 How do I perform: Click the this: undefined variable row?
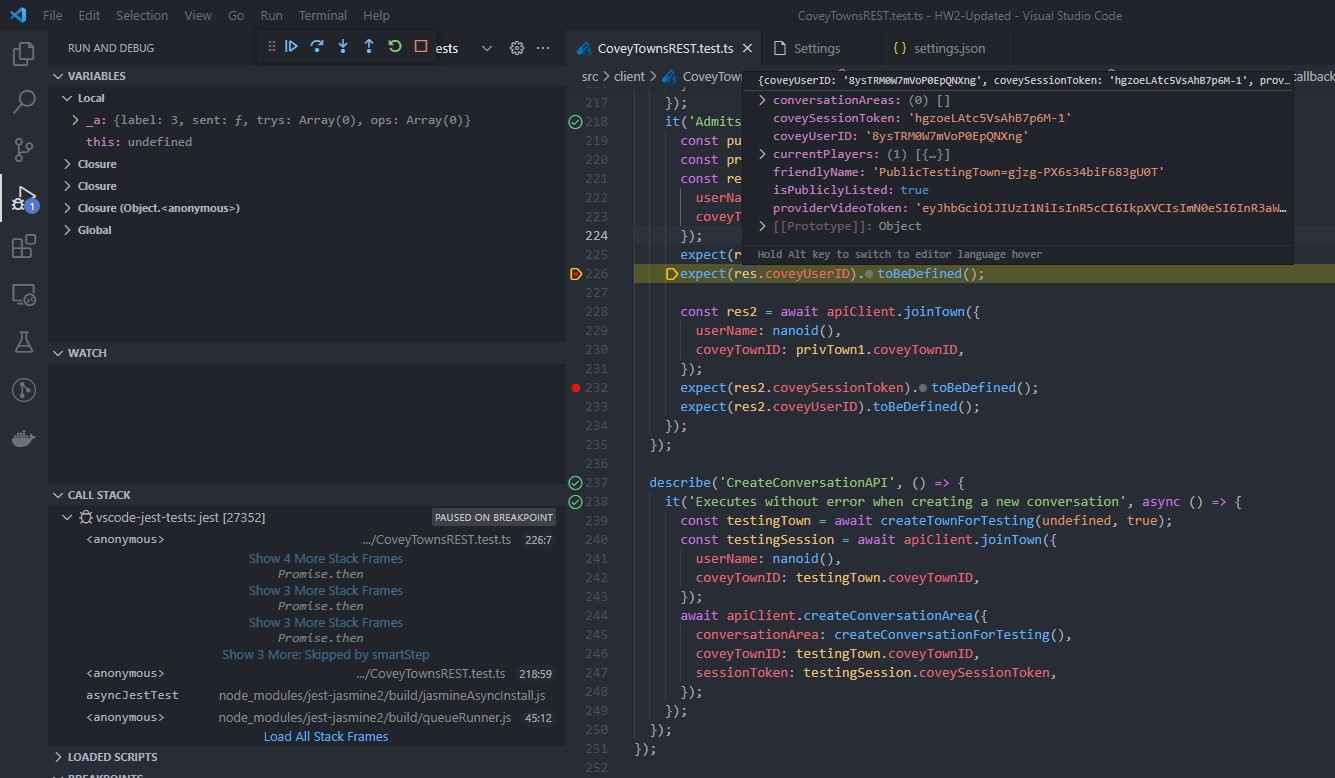point(306,142)
